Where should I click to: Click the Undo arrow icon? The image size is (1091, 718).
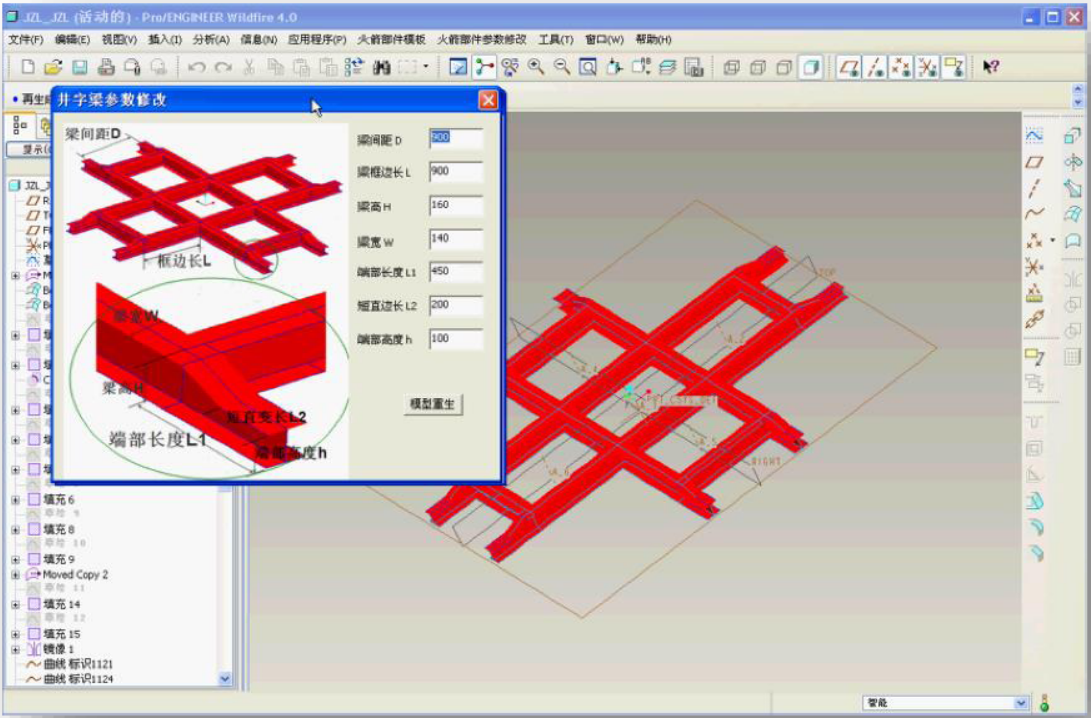(197, 67)
